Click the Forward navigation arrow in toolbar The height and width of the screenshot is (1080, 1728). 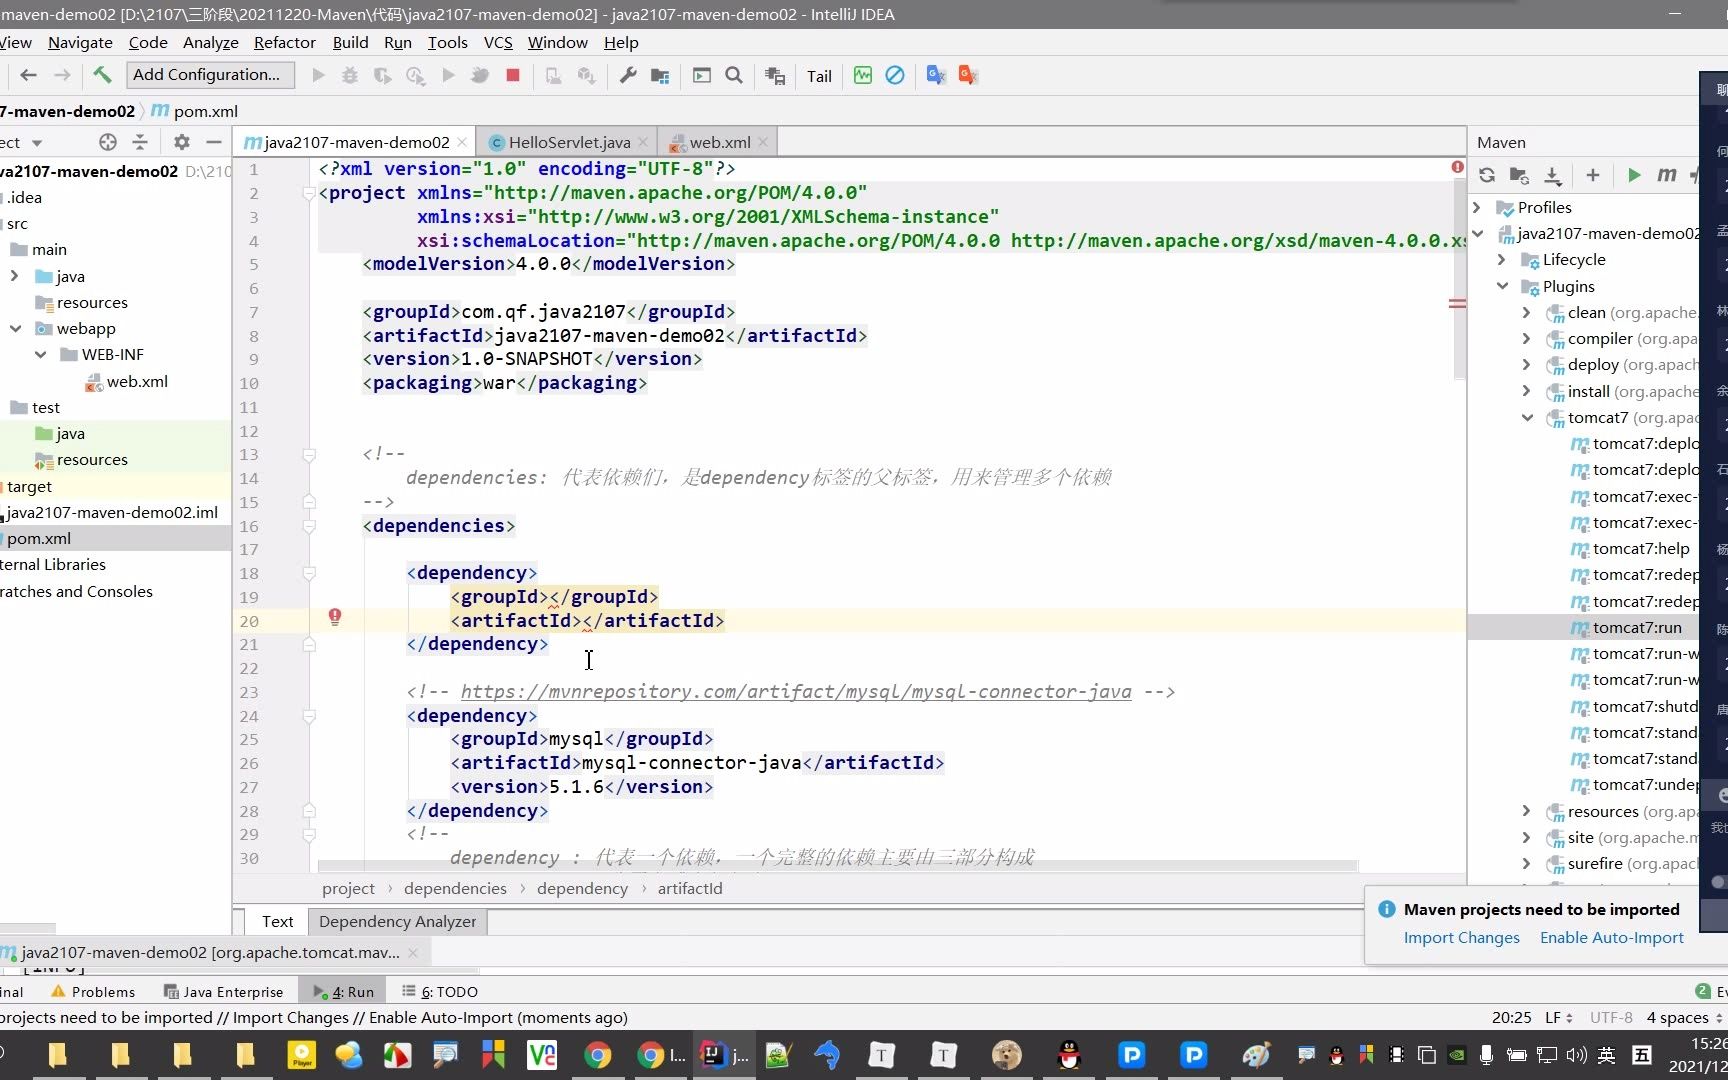coord(62,75)
